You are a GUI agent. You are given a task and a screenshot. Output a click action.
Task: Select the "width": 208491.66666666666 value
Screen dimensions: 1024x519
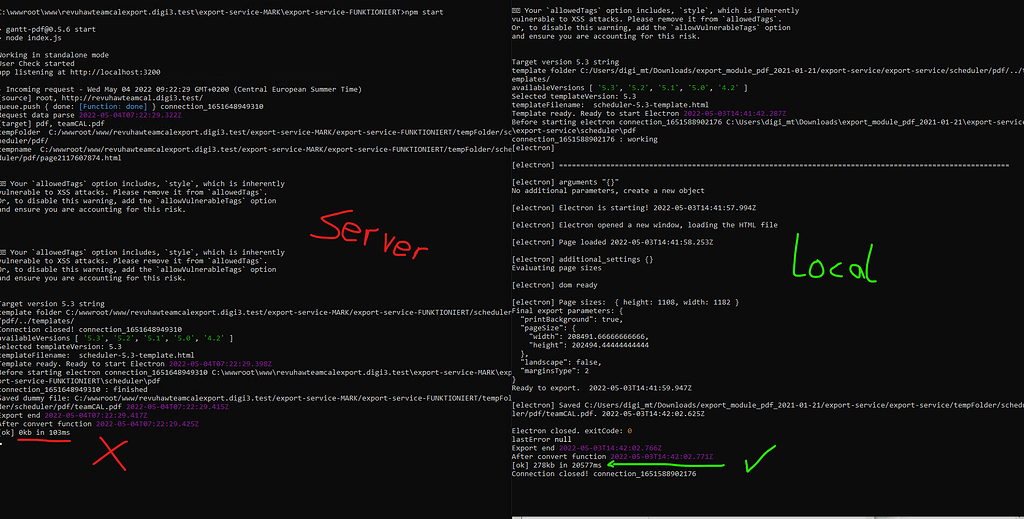tap(588, 336)
